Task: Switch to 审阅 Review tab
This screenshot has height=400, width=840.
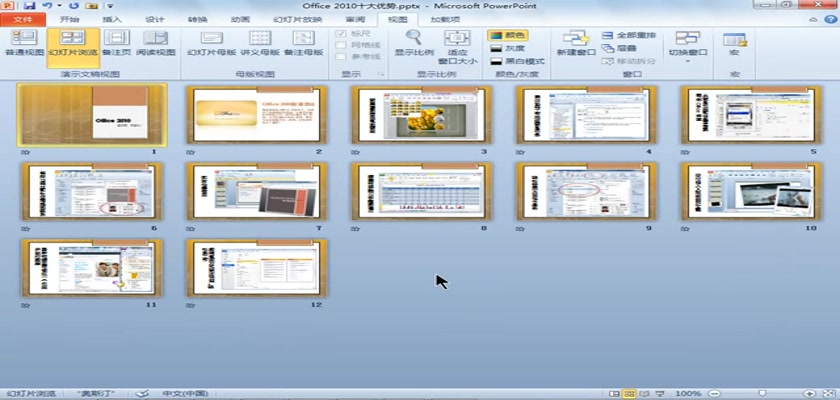Action: click(355, 19)
